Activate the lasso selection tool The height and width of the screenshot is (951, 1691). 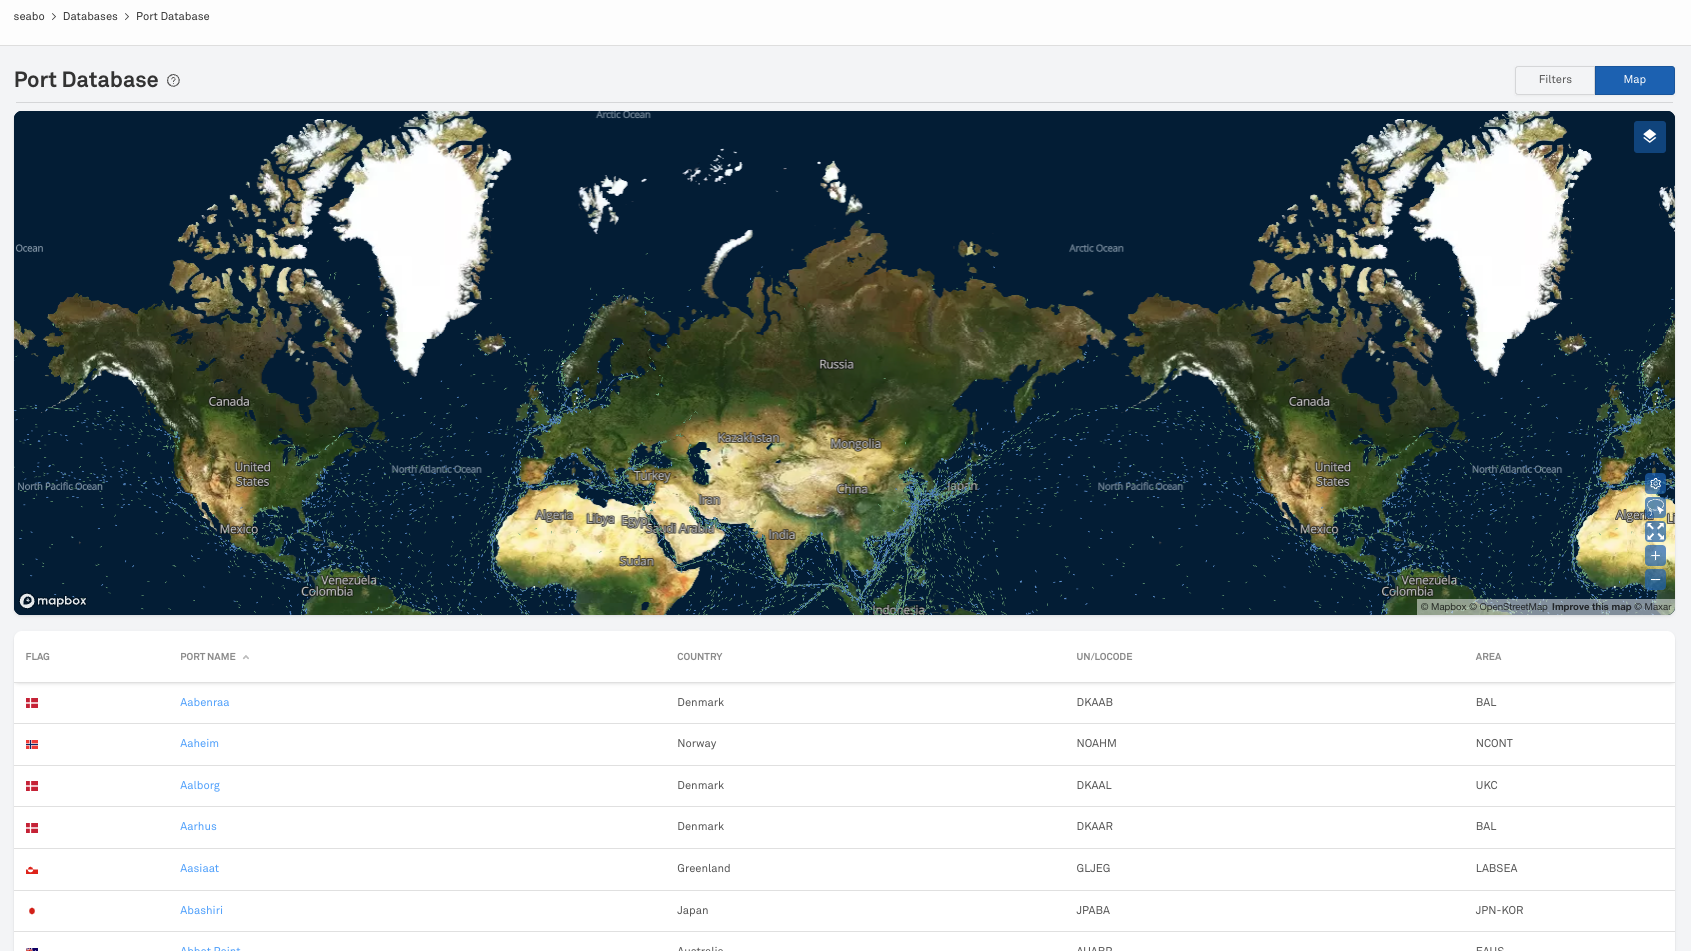coord(1655,508)
